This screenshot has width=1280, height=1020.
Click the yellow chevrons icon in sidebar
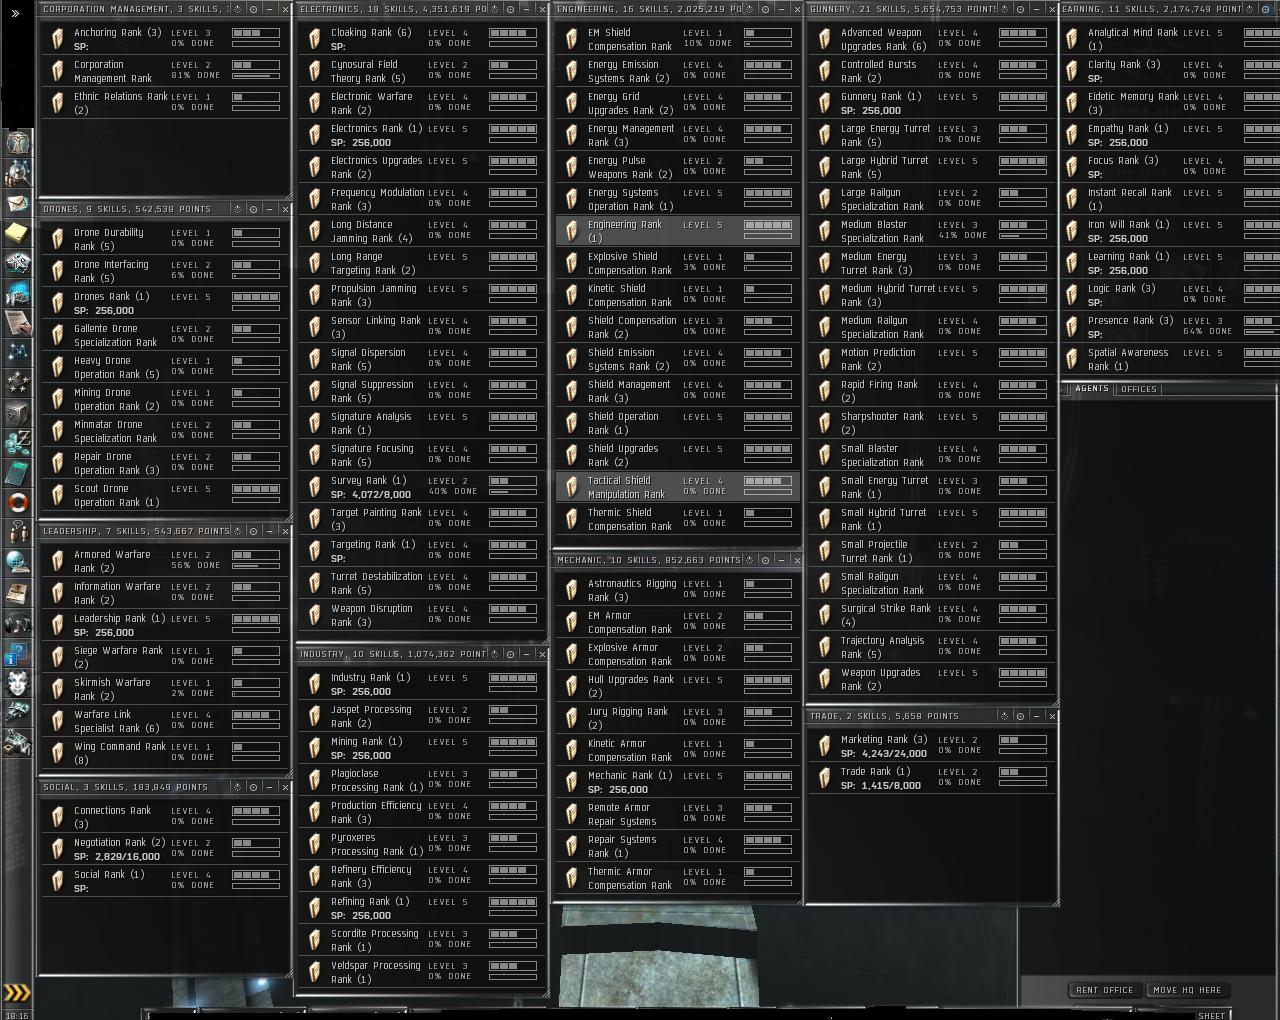(17, 992)
